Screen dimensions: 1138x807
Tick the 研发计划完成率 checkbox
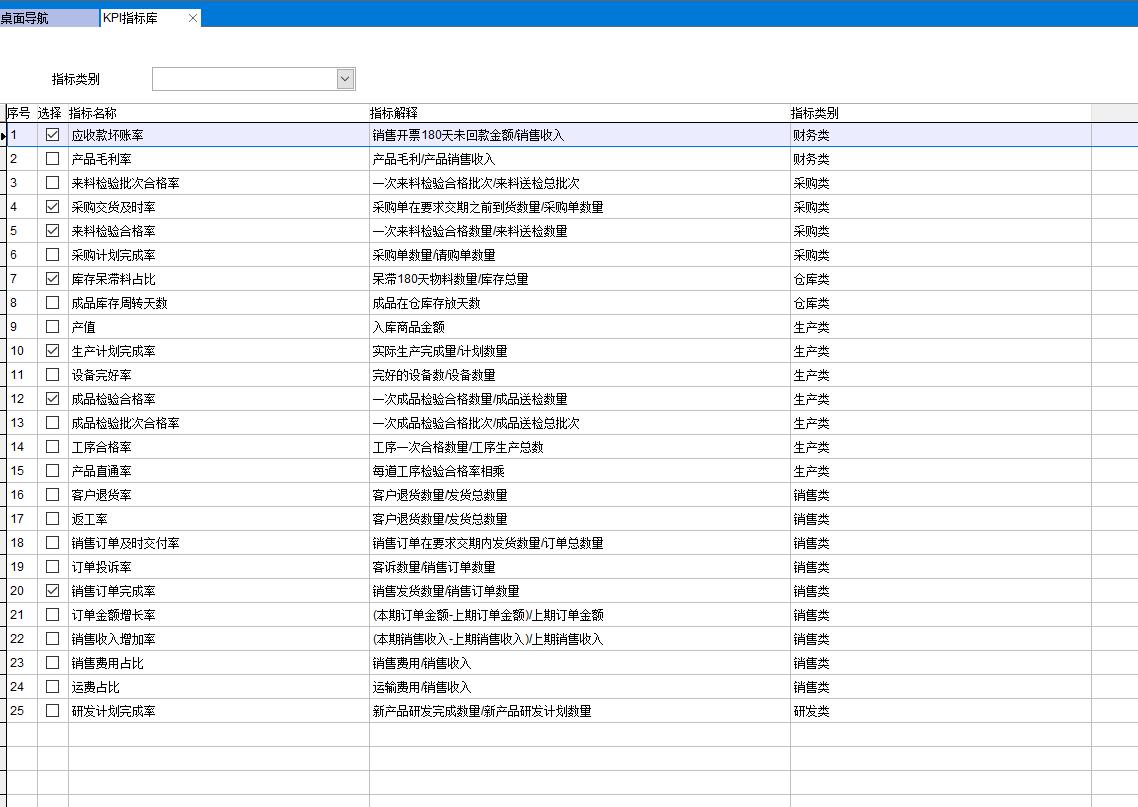53,711
